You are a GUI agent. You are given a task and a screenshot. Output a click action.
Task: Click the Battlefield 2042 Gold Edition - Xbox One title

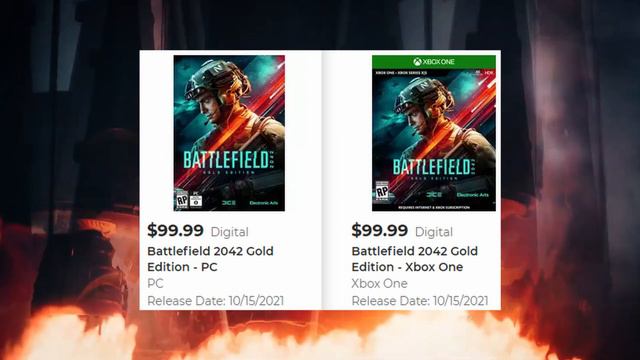click(x=414, y=259)
